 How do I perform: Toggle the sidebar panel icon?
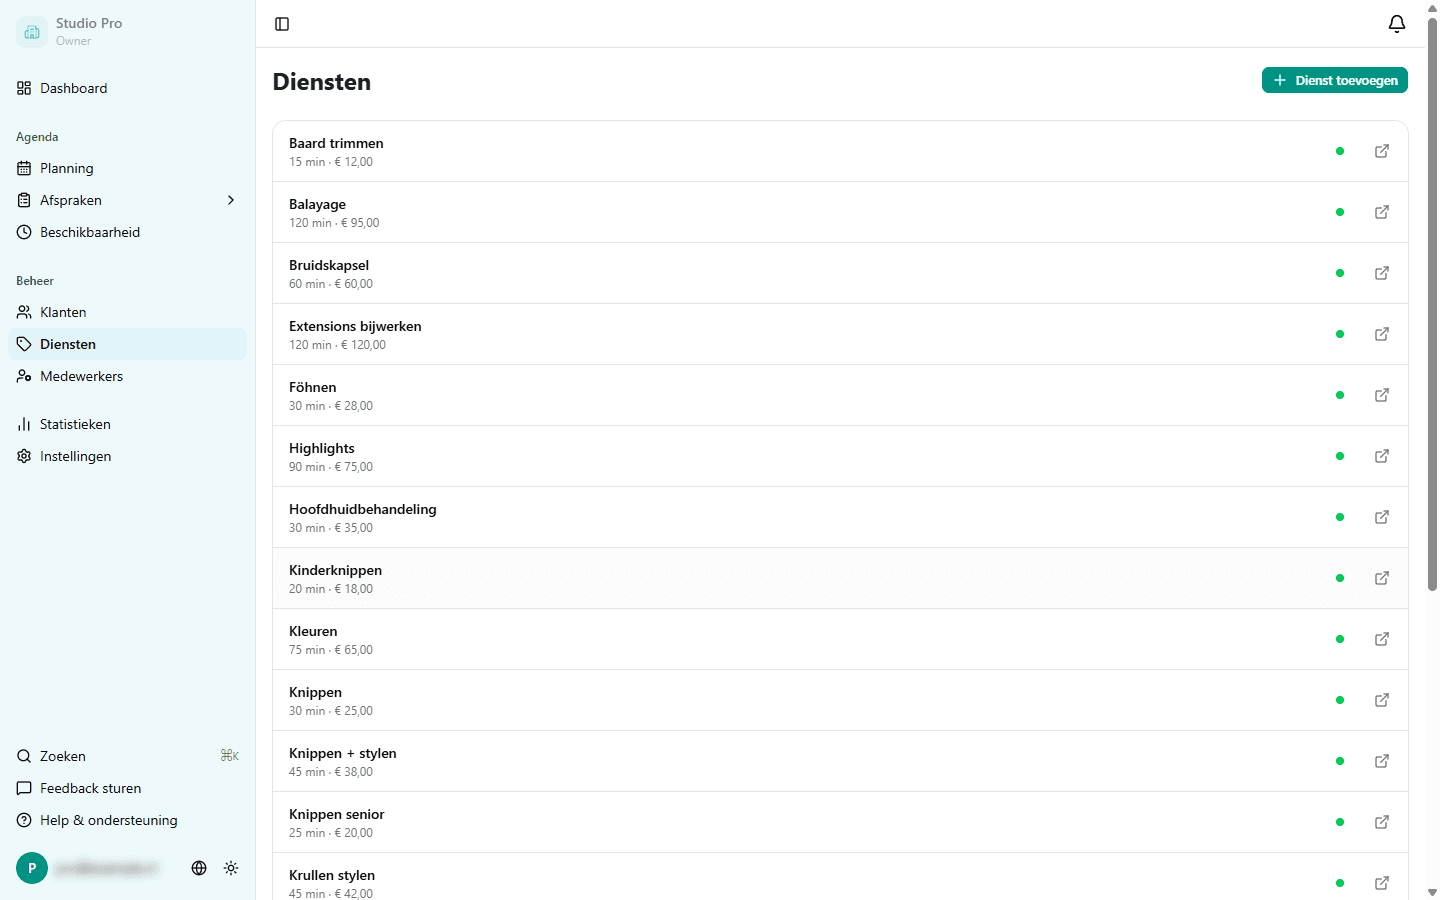[282, 24]
